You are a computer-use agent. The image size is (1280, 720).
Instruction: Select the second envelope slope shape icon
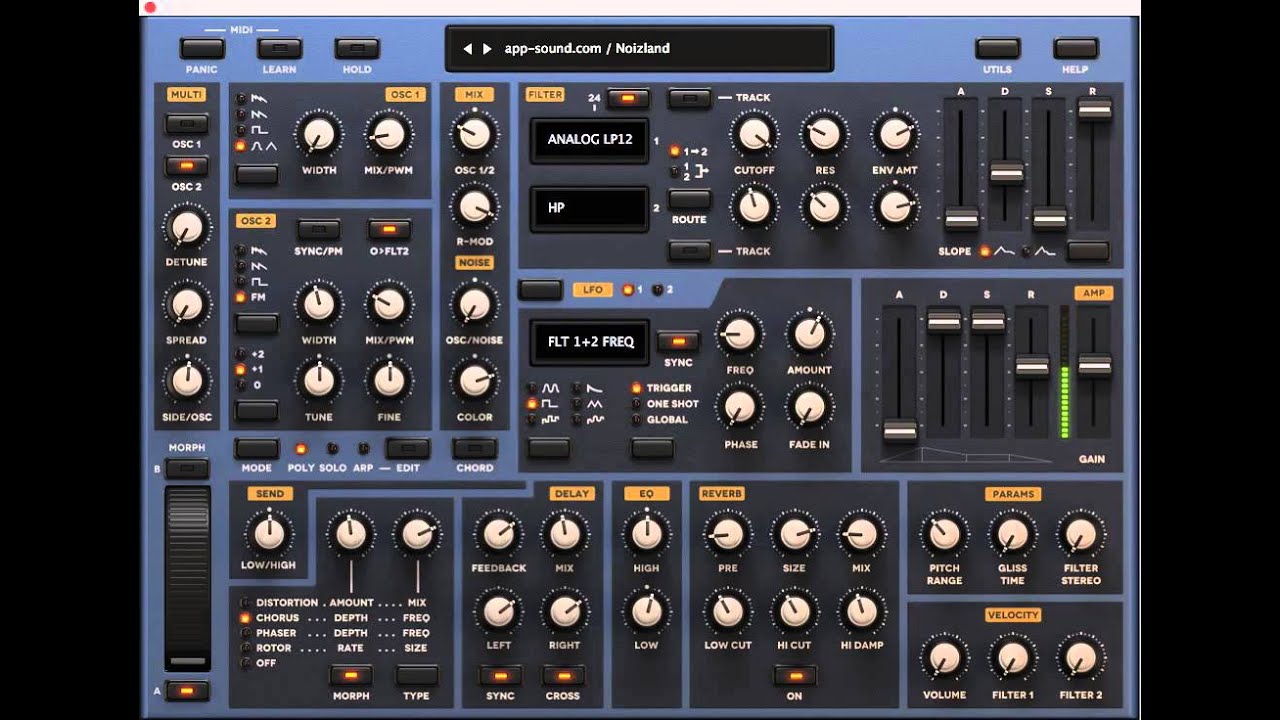click(x=1044, y=251)
